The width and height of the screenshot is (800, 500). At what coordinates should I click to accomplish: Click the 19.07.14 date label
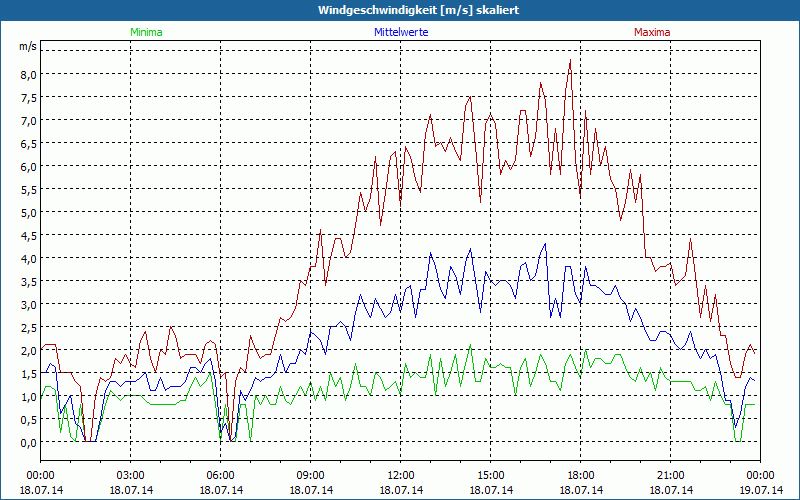coord(760,491)
